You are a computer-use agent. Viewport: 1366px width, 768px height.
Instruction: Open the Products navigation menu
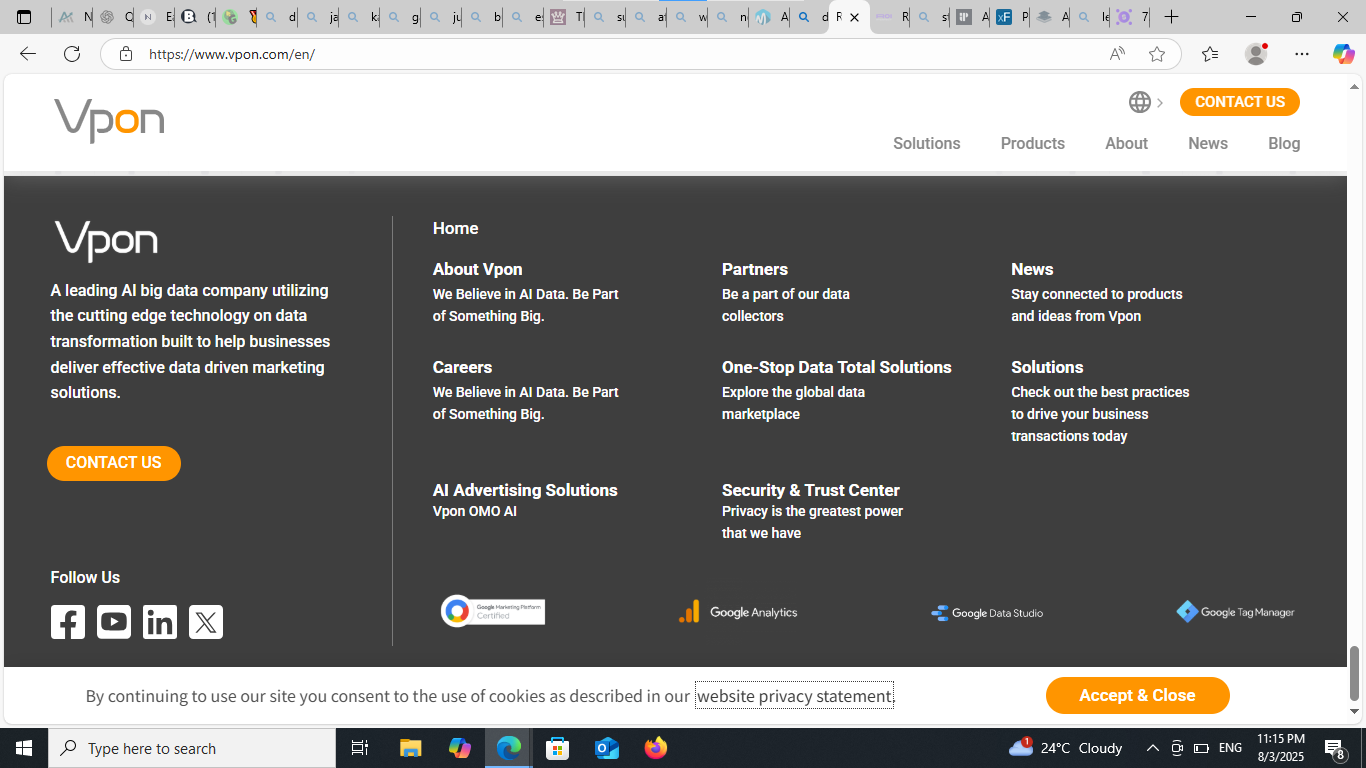(1032, 143)
